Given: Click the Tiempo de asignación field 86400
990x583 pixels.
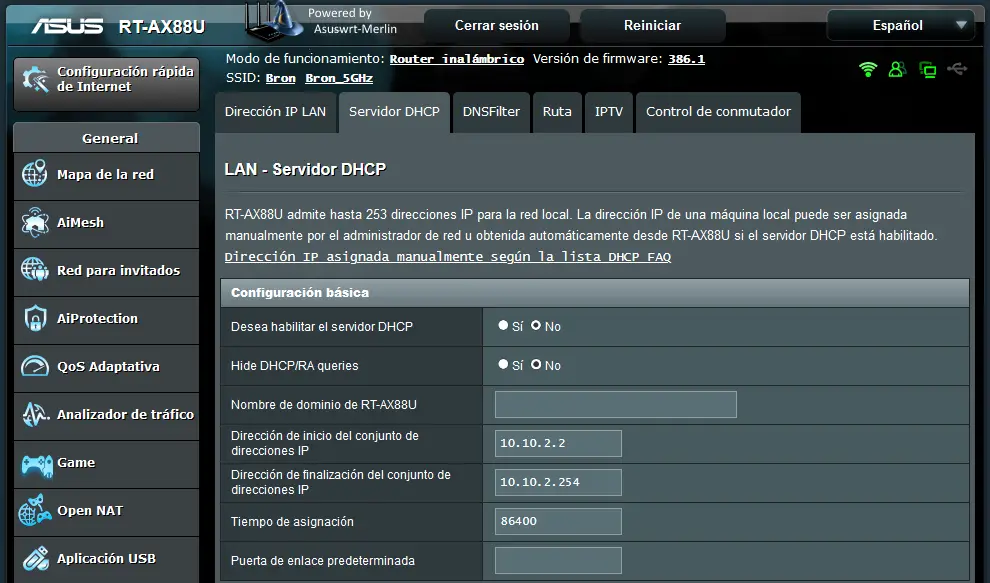Looking at the screenshot, I should click(558, 522).
